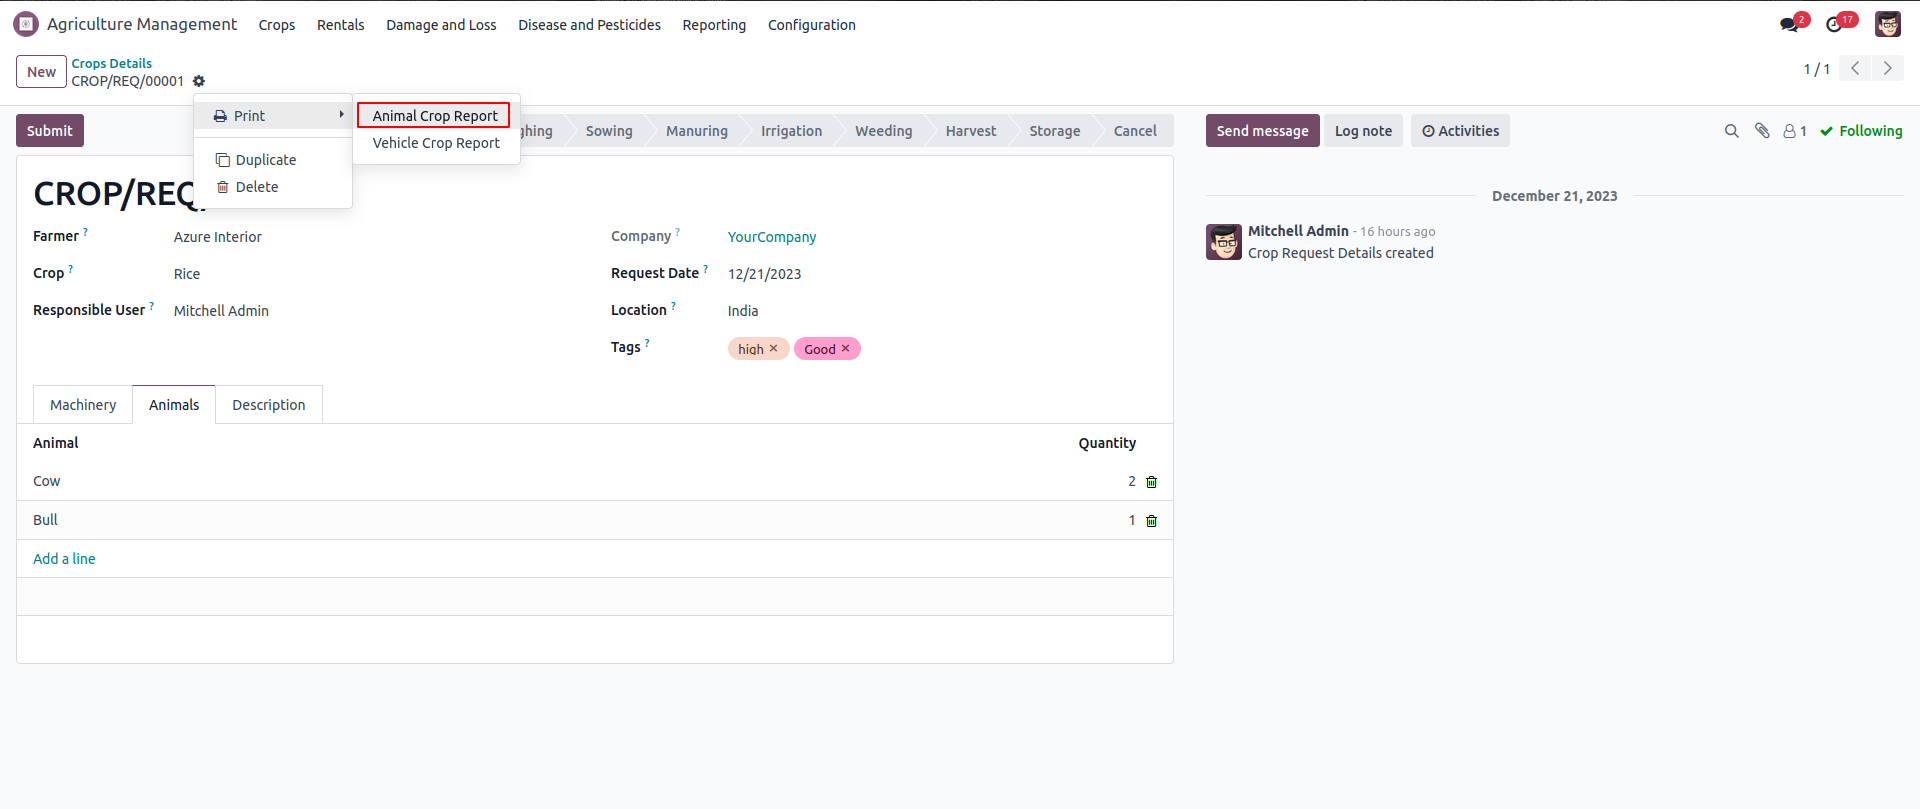The image size is (1920, 809).
Task: Select Vehicle Crop Report option
Action: (436, 143)
